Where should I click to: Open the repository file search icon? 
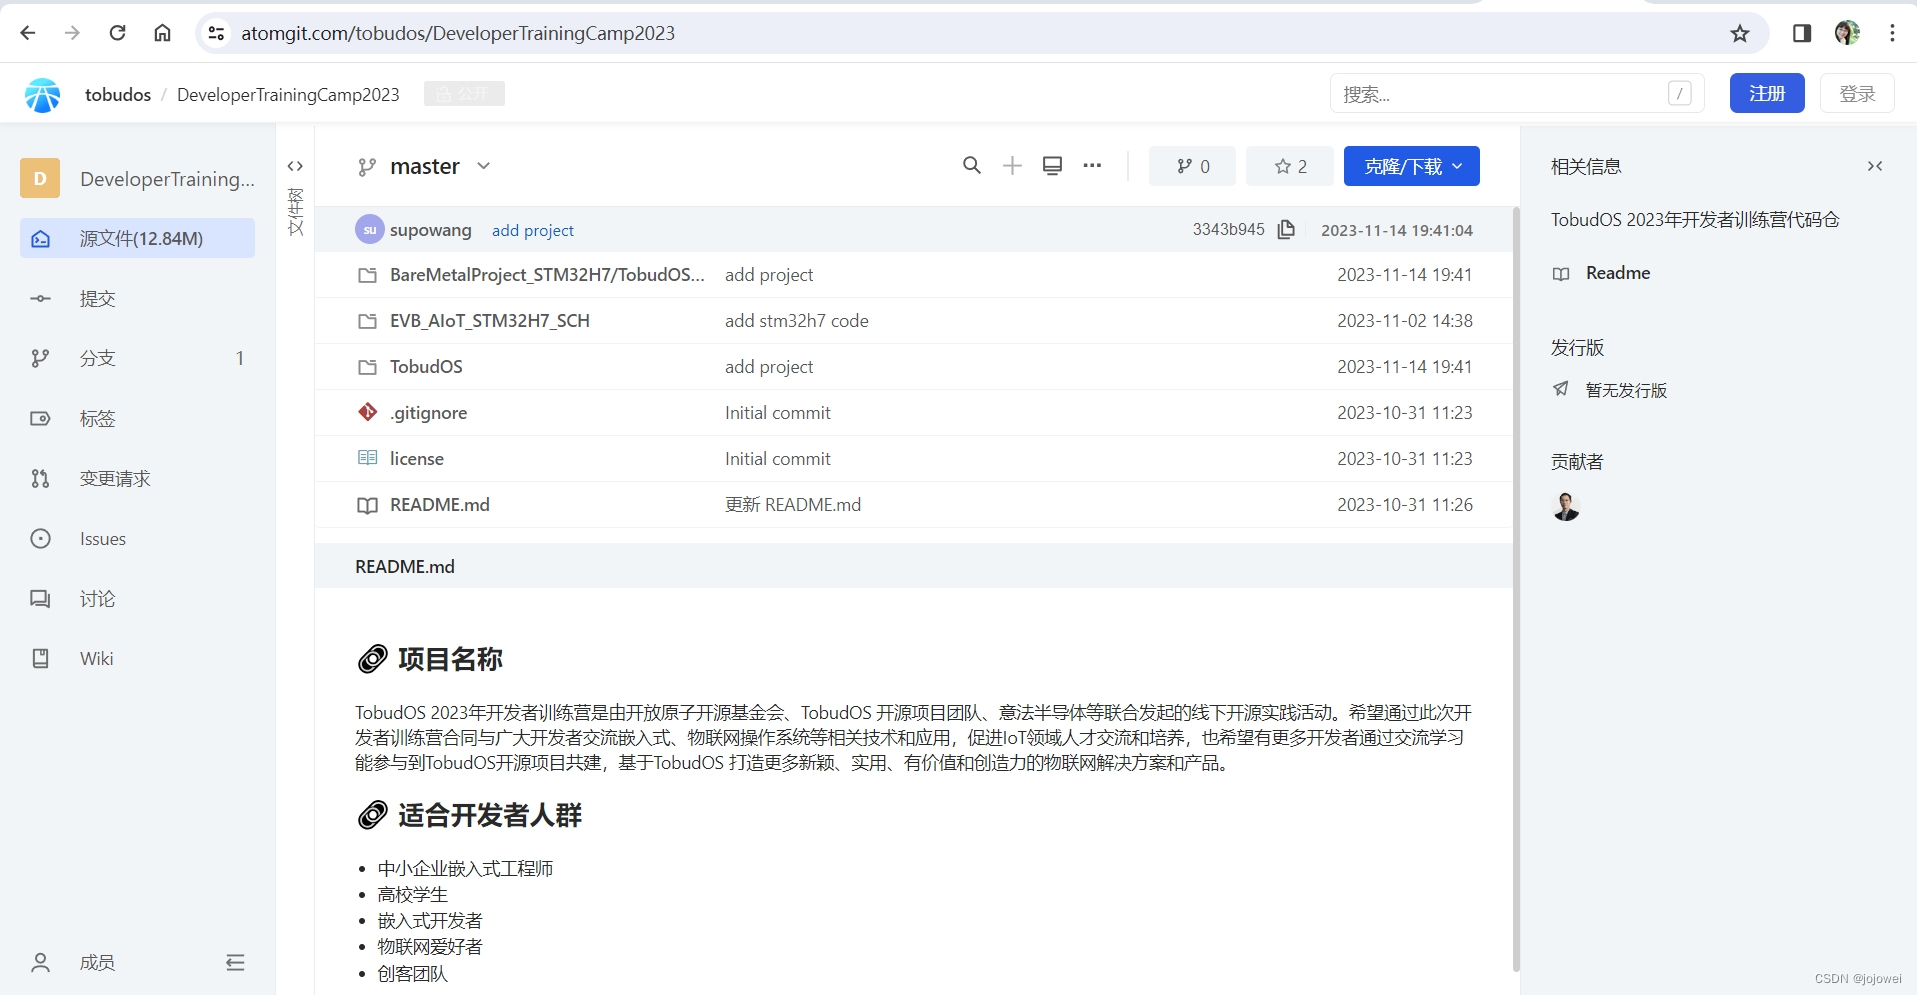(971, 165)
